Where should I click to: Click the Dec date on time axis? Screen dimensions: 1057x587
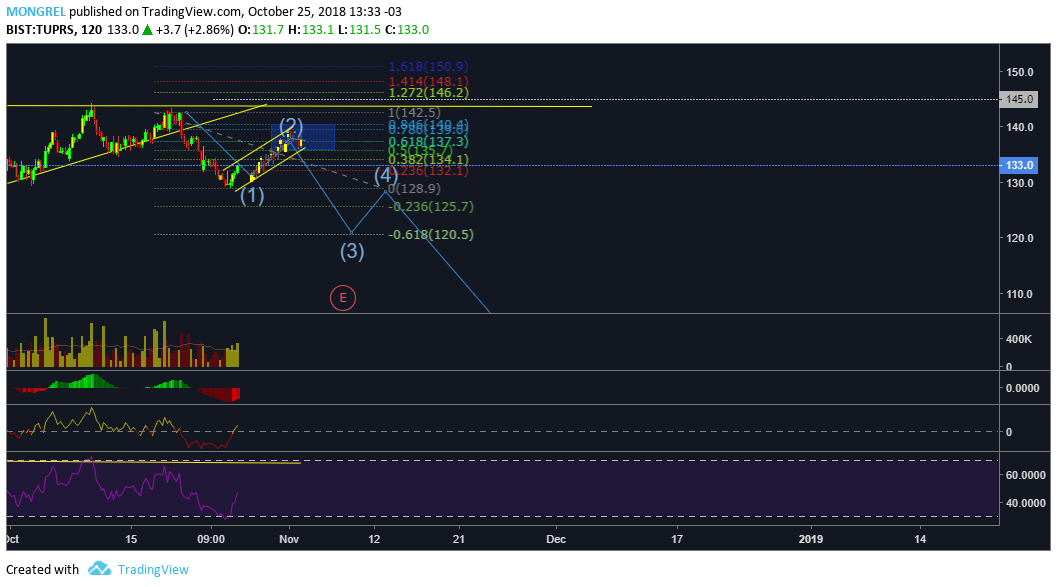(x=556, y=539)
